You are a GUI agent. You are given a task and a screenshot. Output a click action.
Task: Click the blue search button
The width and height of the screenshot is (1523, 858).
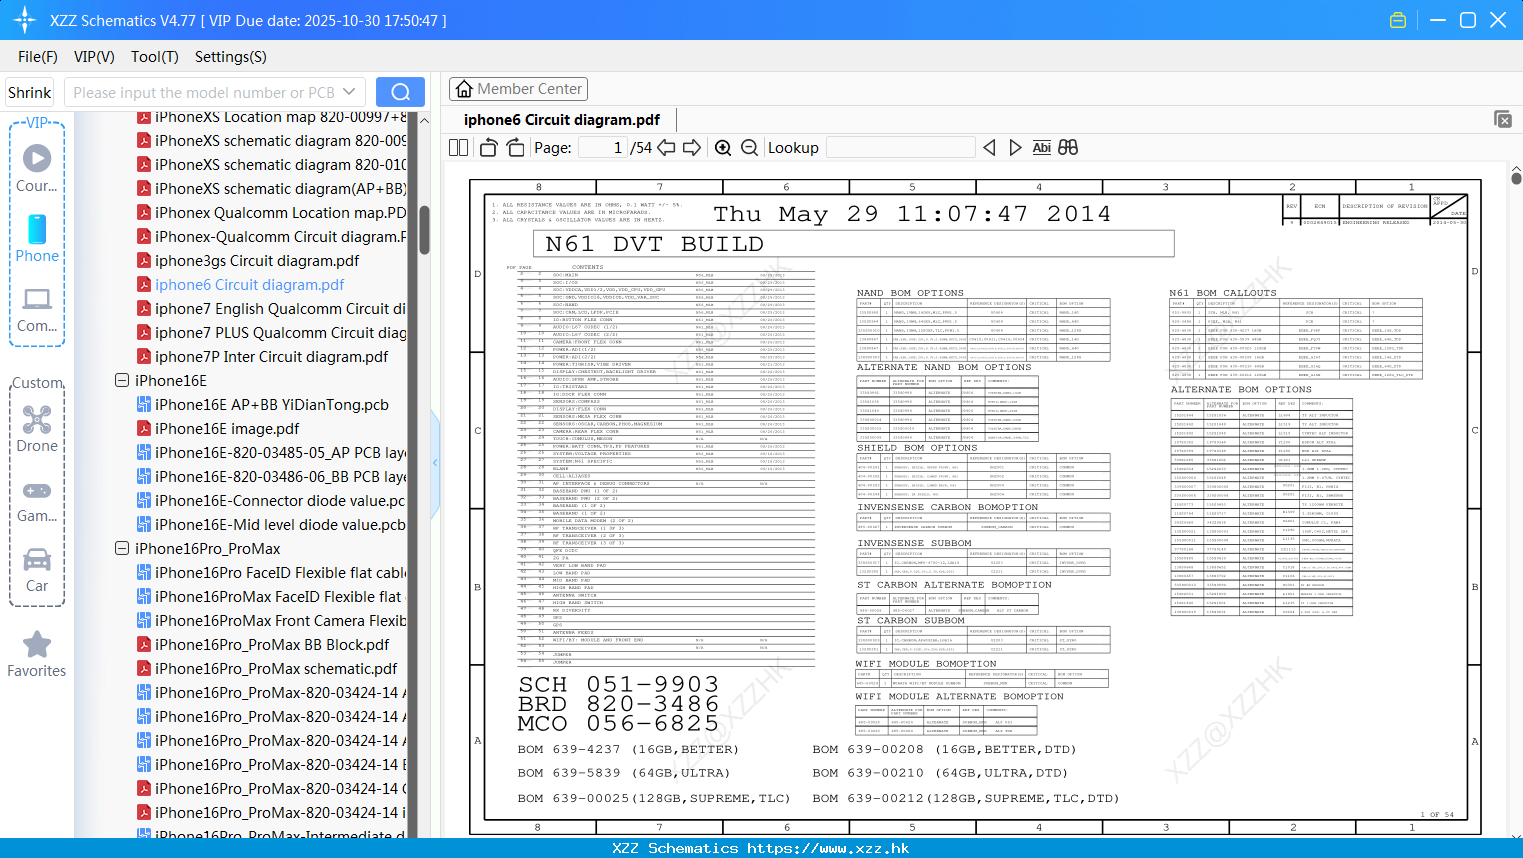tap(400, 92)
